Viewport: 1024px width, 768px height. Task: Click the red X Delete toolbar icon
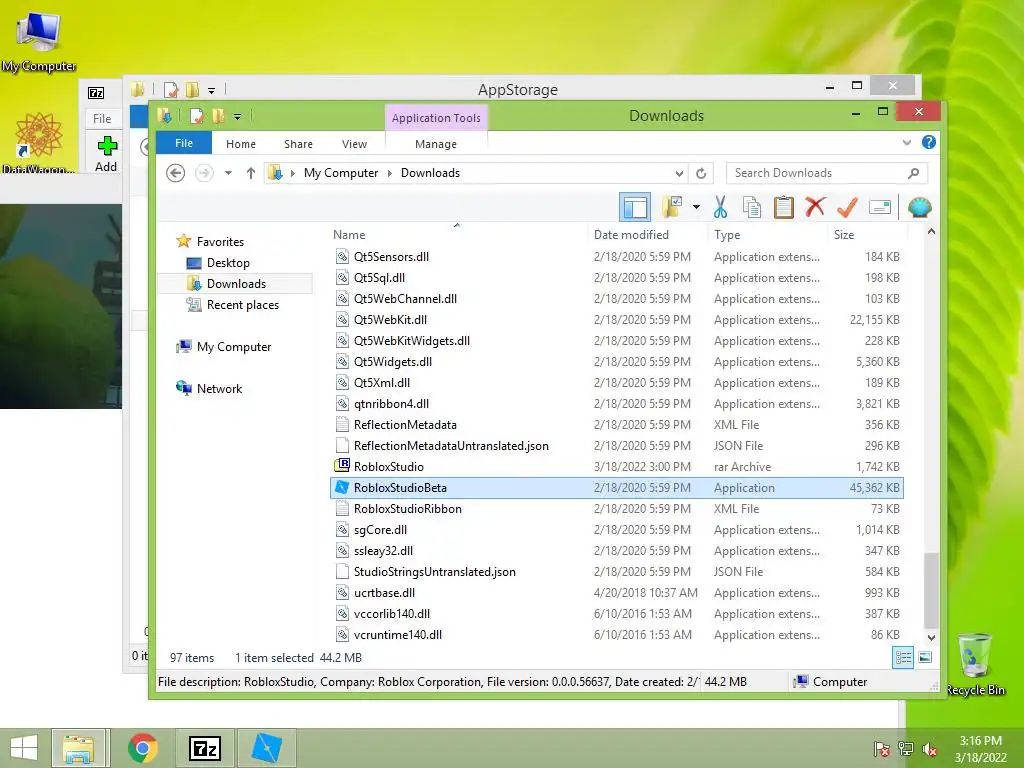[x=815, y=207]
